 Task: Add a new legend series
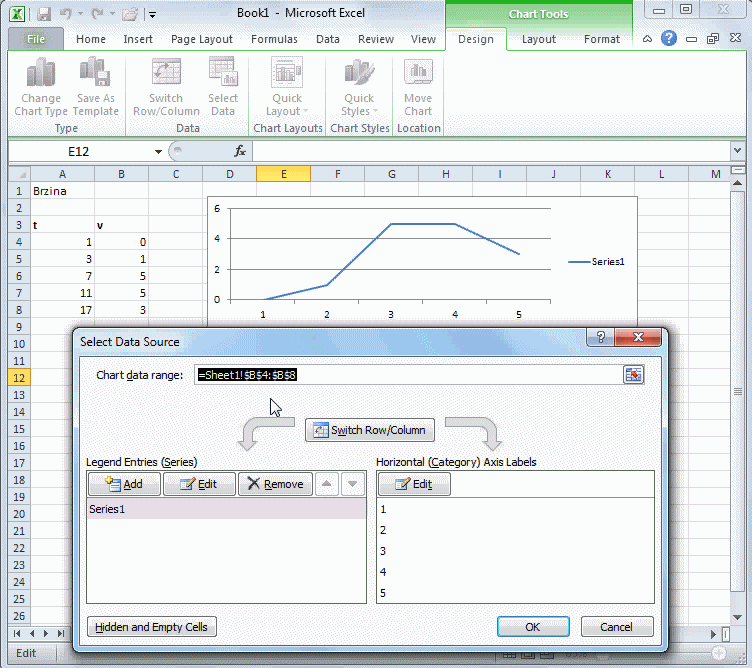coord(123,484)
